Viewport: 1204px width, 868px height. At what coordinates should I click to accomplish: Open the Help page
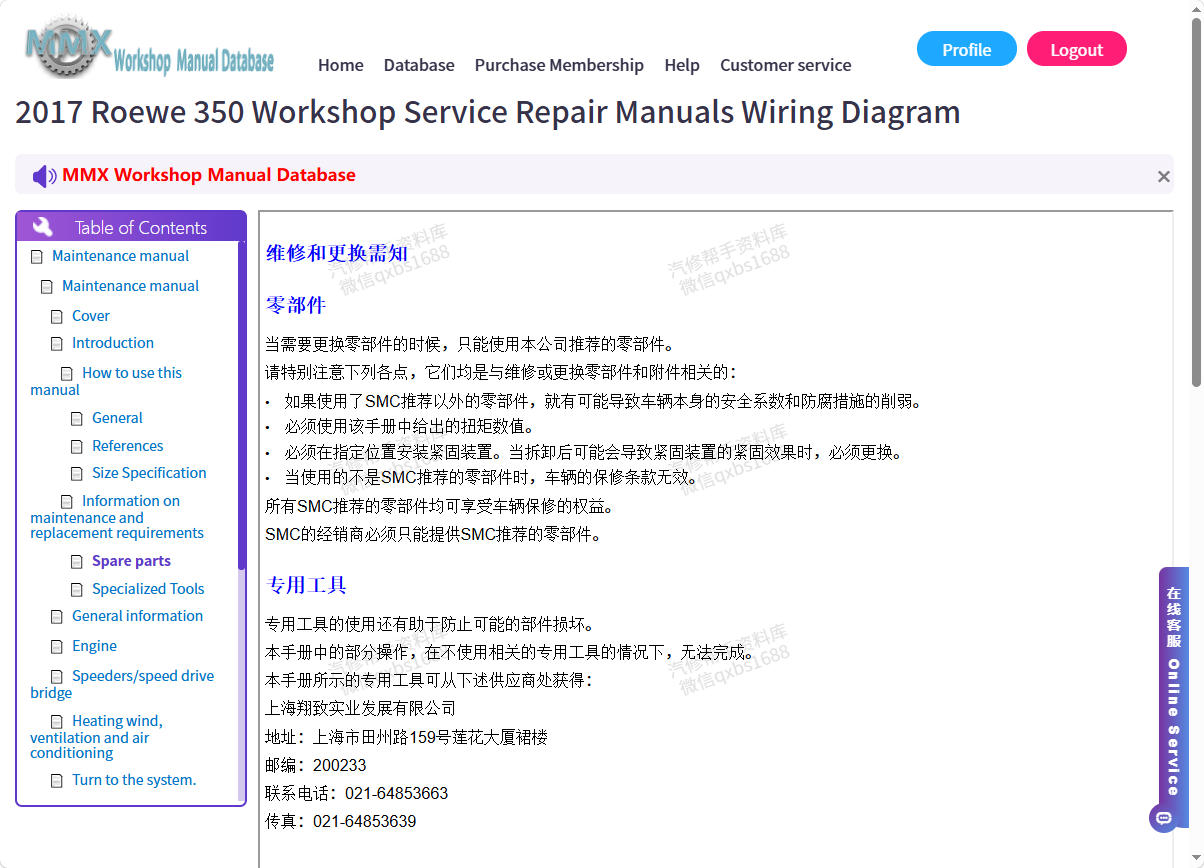click(x=682, y=65)
